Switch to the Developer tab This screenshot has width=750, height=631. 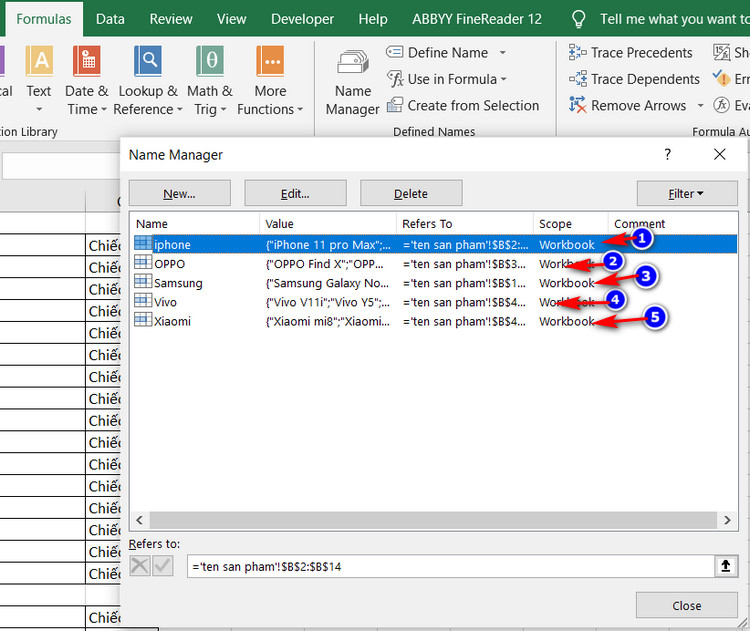tap(302, 19)
